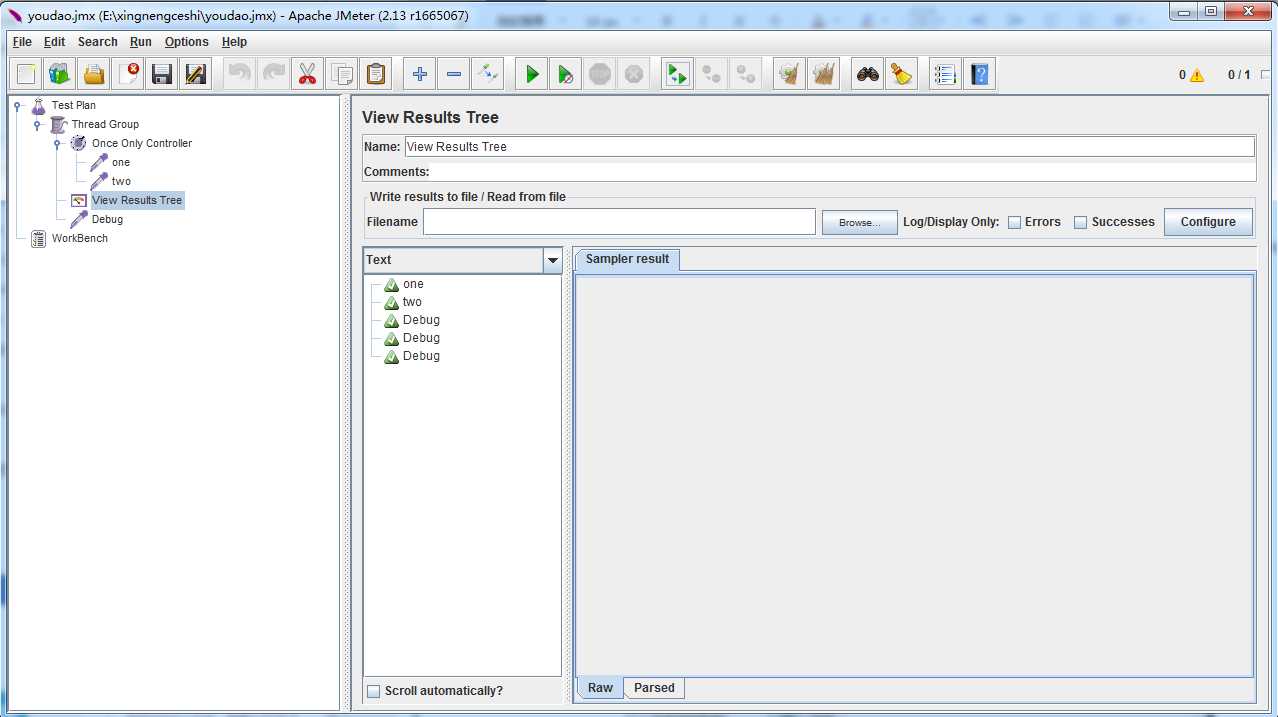This screenshot has height=717, width=1278.
Task: Click the Search binoculars icon
Action: click(868, 74)
